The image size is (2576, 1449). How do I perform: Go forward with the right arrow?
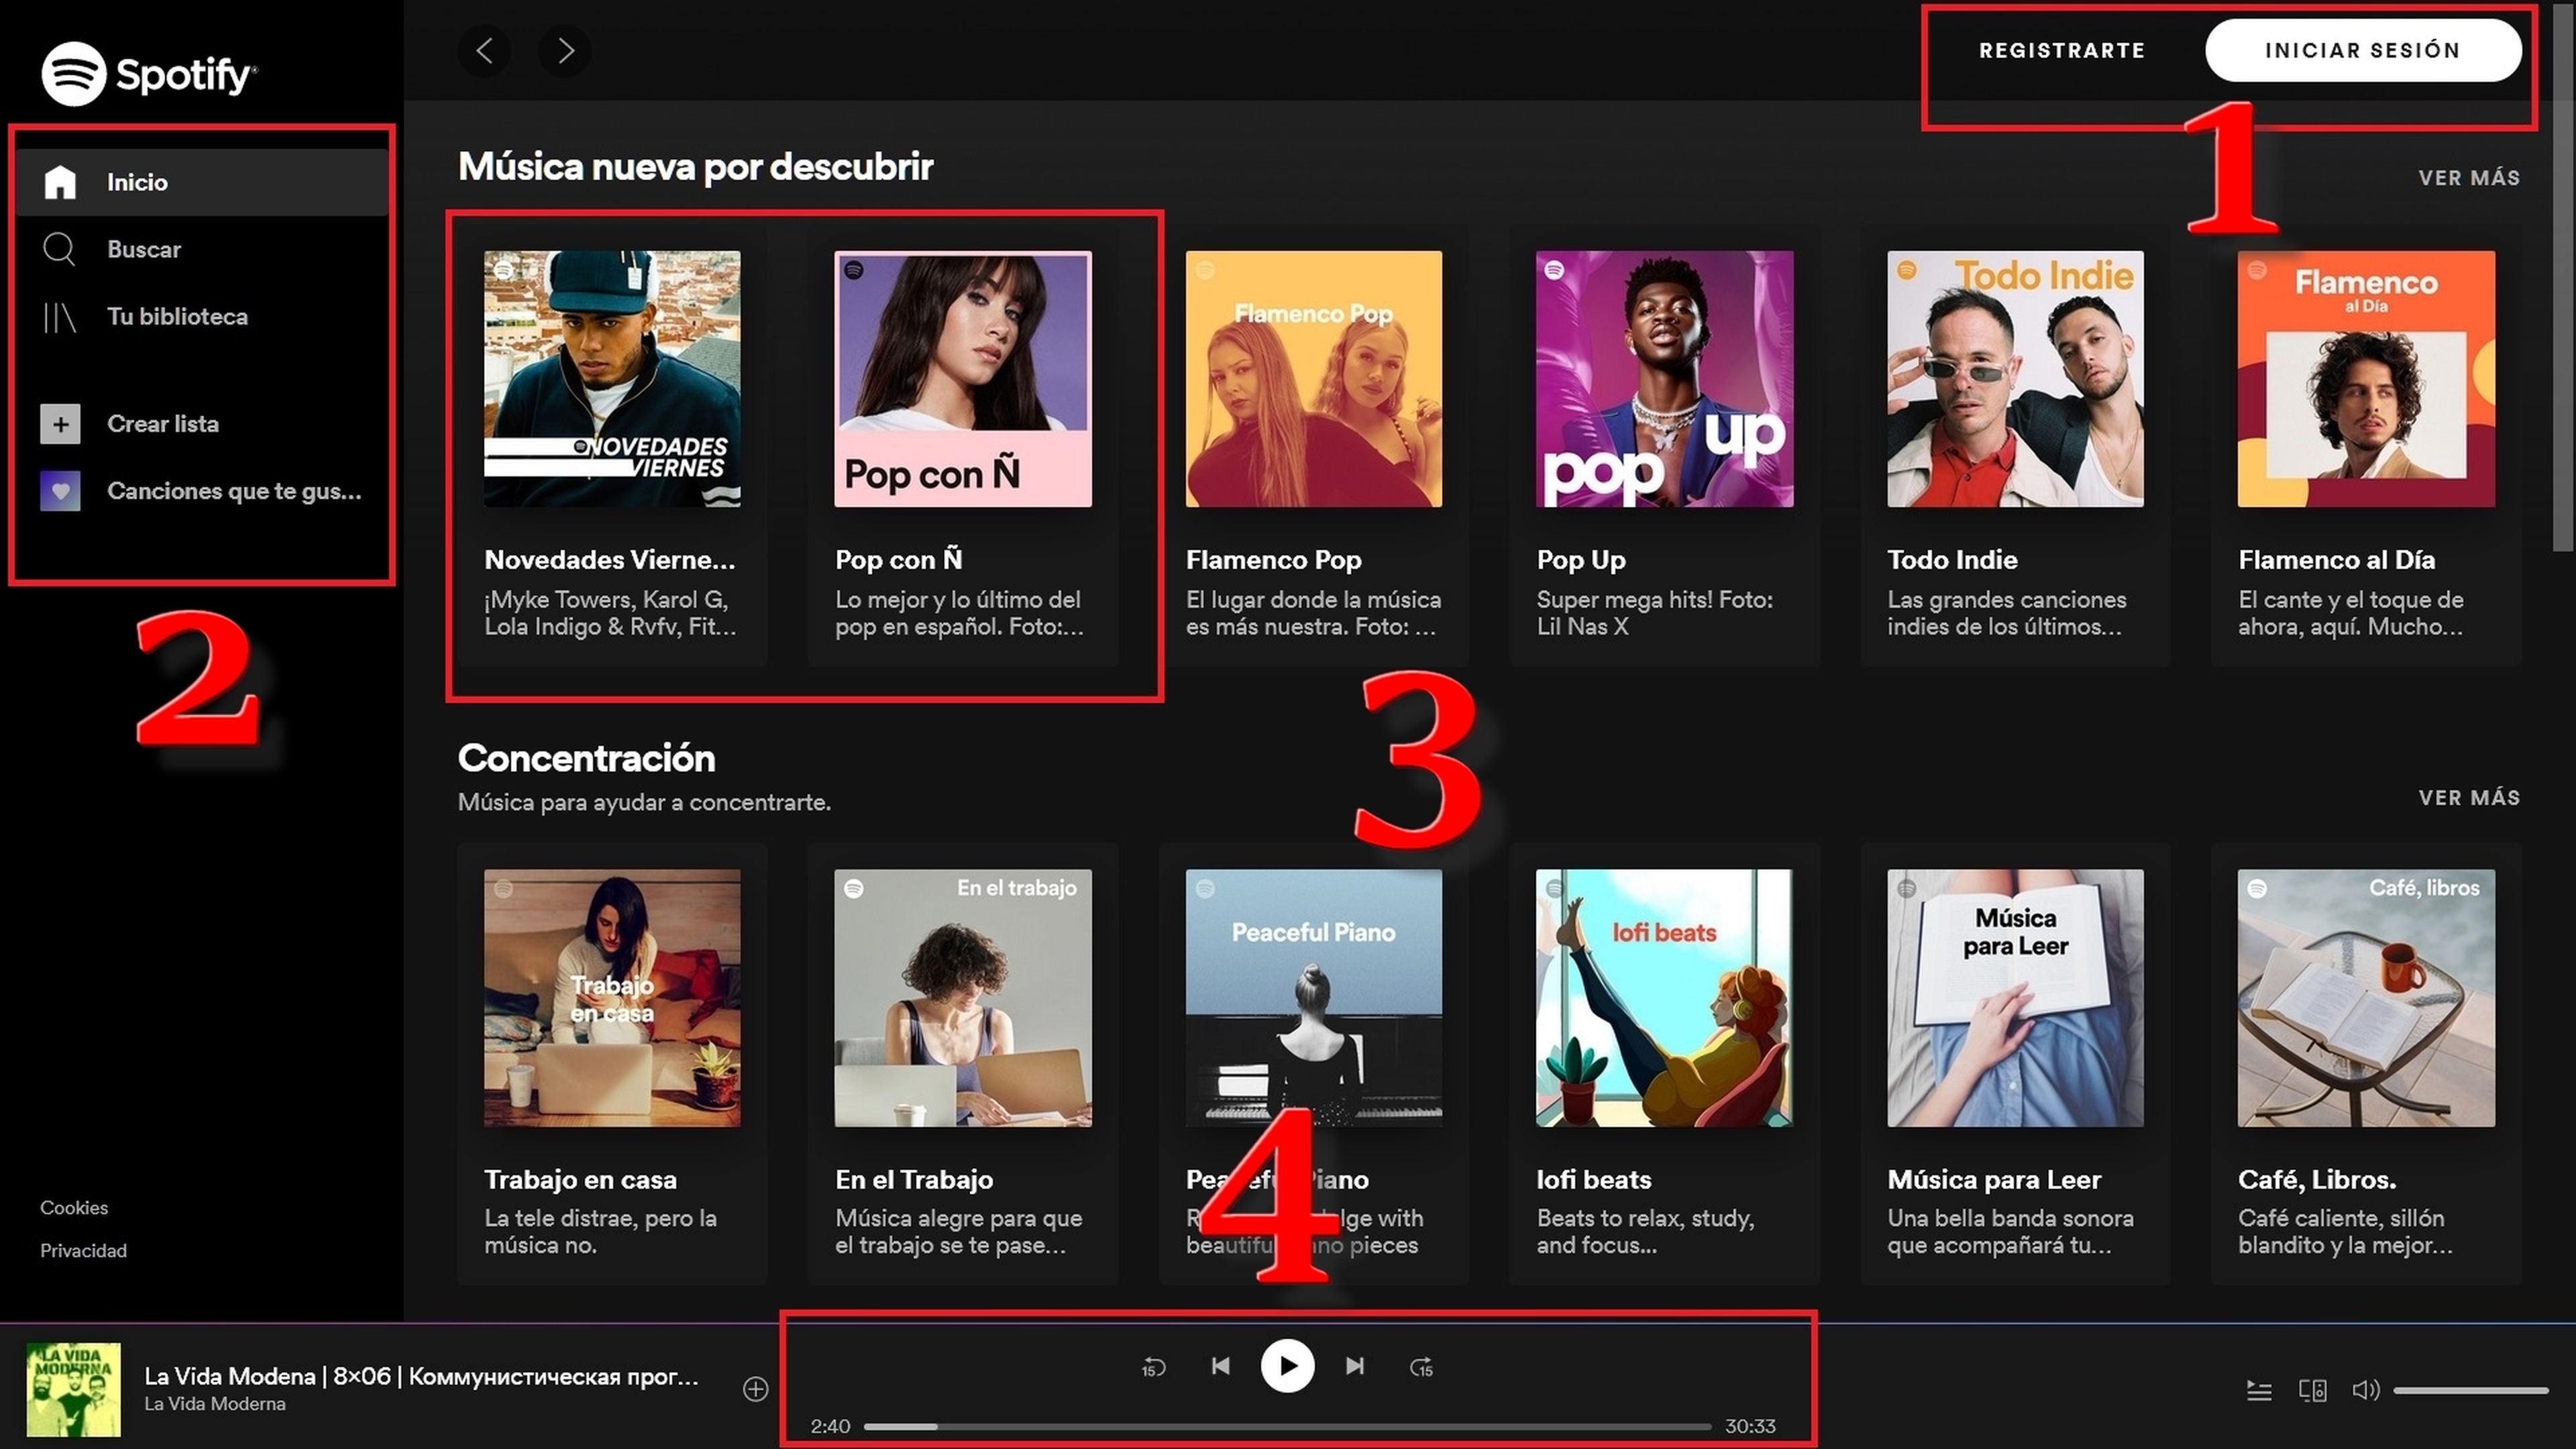tap(565, 51)
